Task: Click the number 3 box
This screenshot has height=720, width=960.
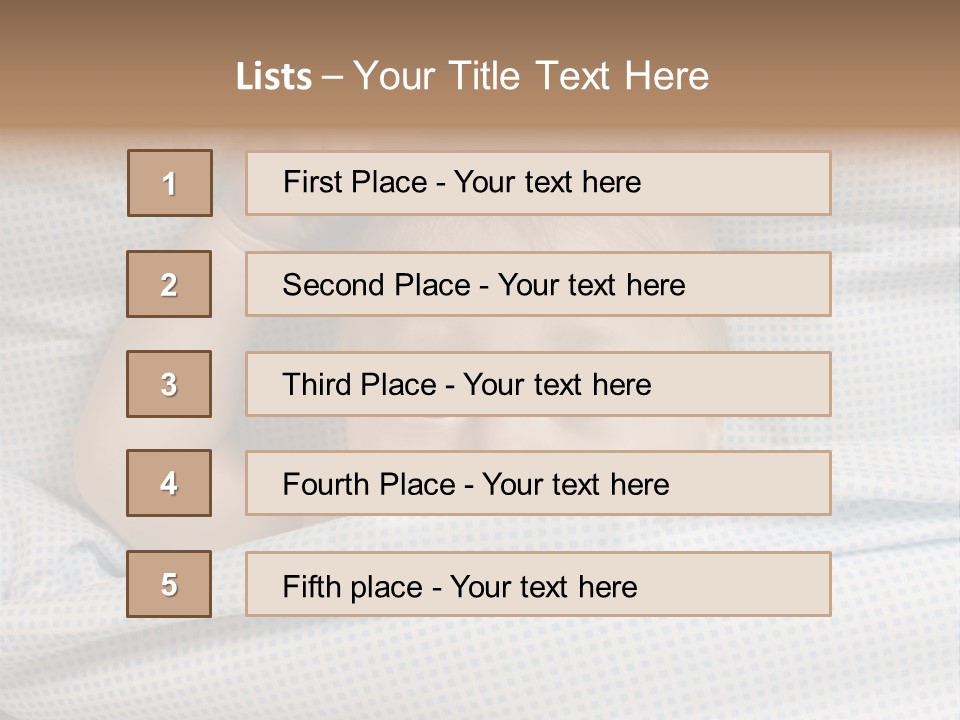Action: pos(169,384)
